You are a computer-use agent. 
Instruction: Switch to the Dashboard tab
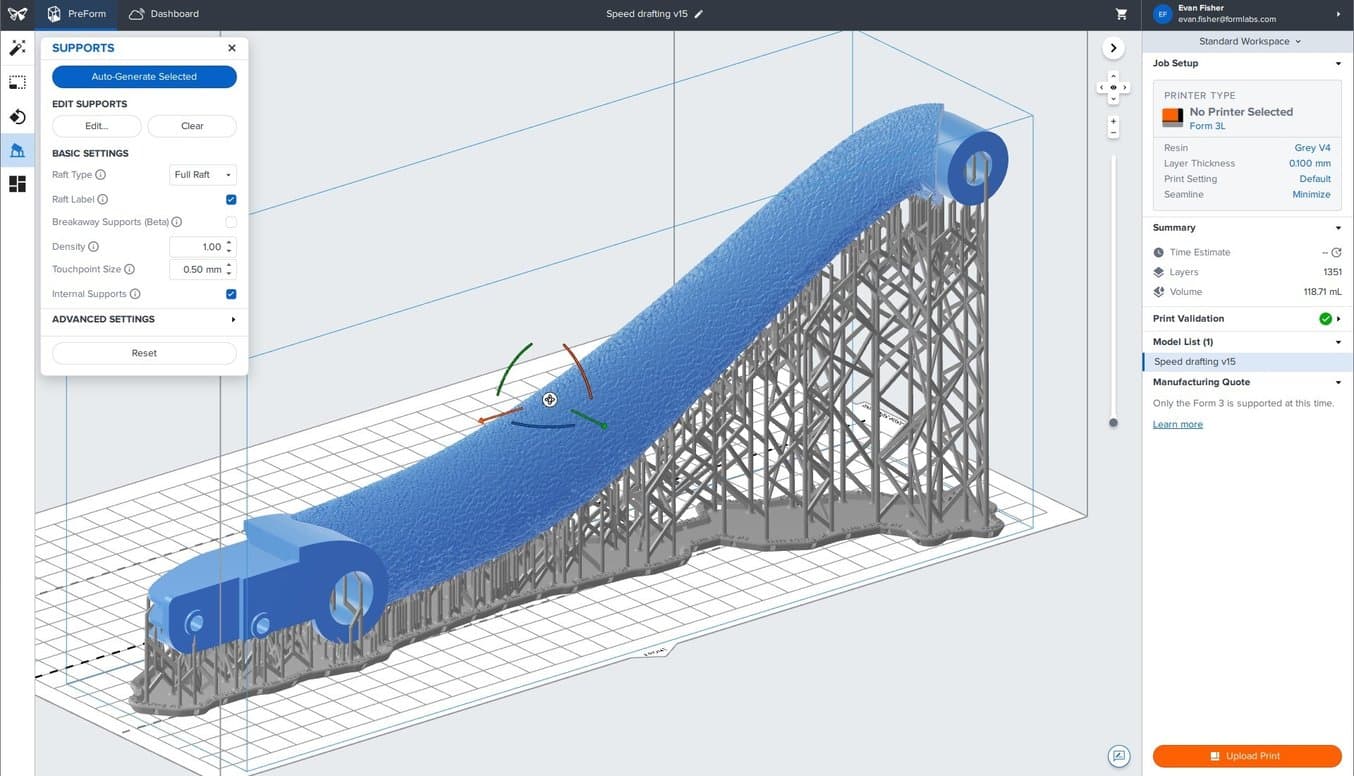click(164, 14)
